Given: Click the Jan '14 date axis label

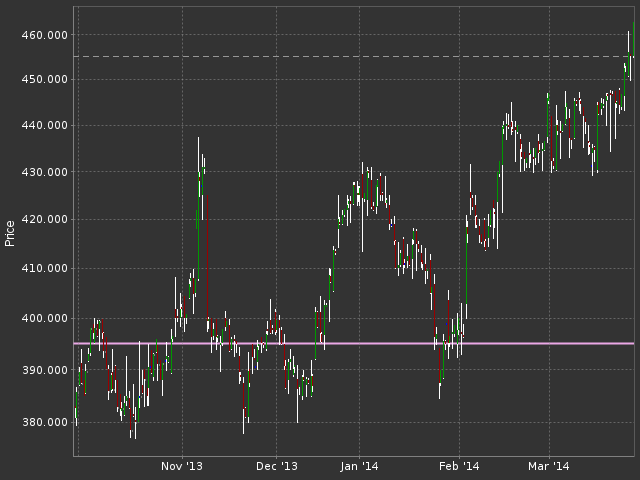Looking at the screenshot, I should coord(359,466).
